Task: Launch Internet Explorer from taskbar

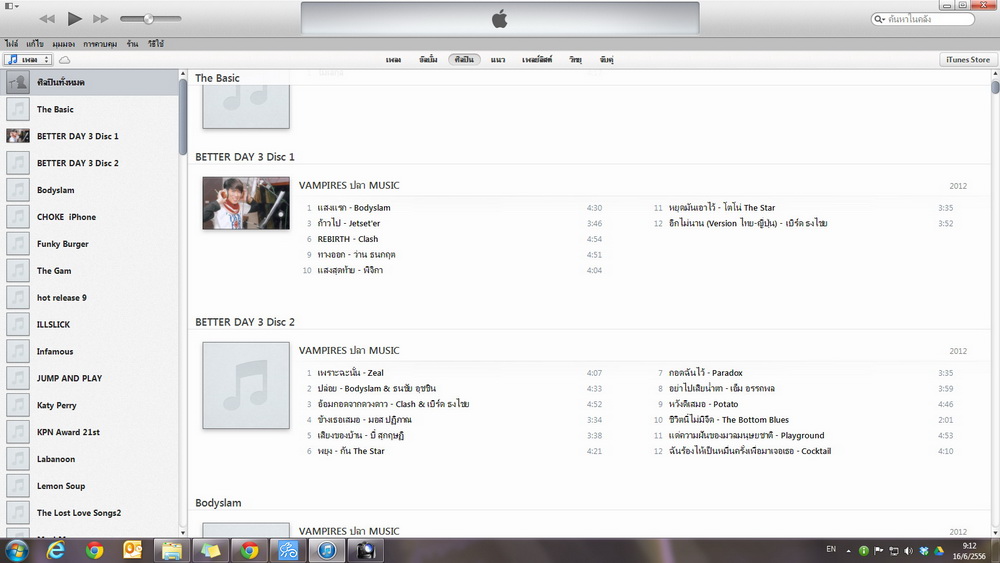Action: click(x=55, y=550)
